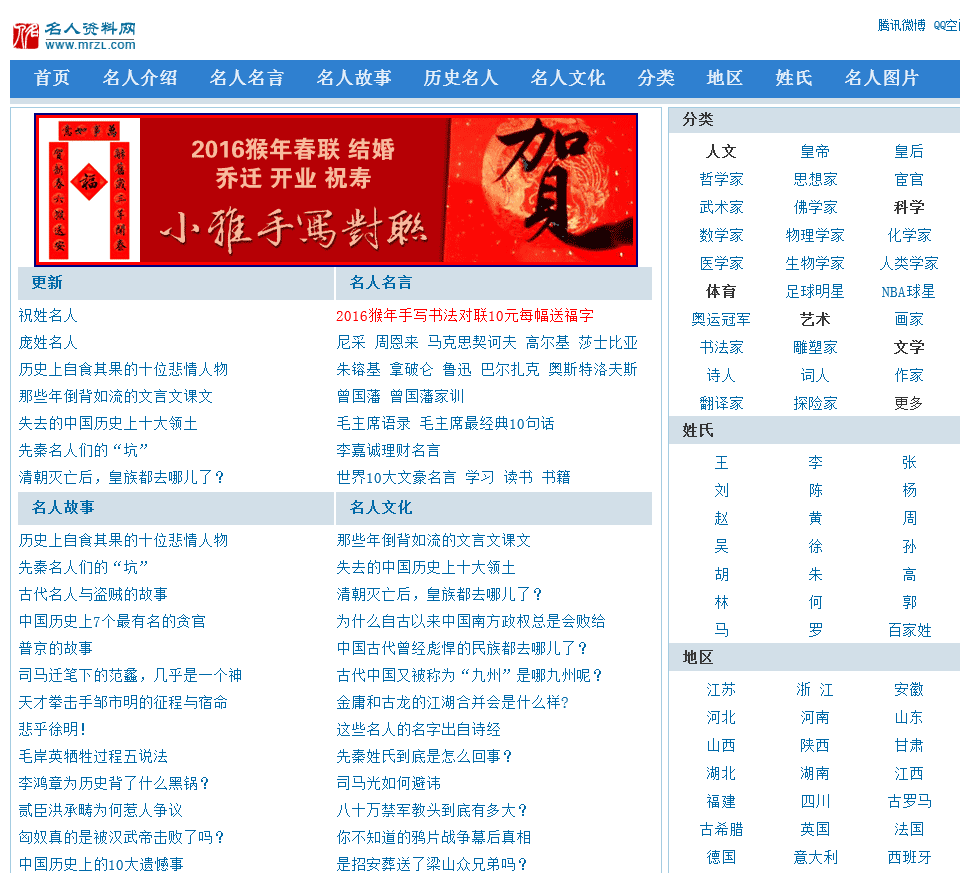This screenshot has height=873, width=960.
Task: Open 天才拳击手邹市明的征程与宿命 article
Action: click(123, 702)
